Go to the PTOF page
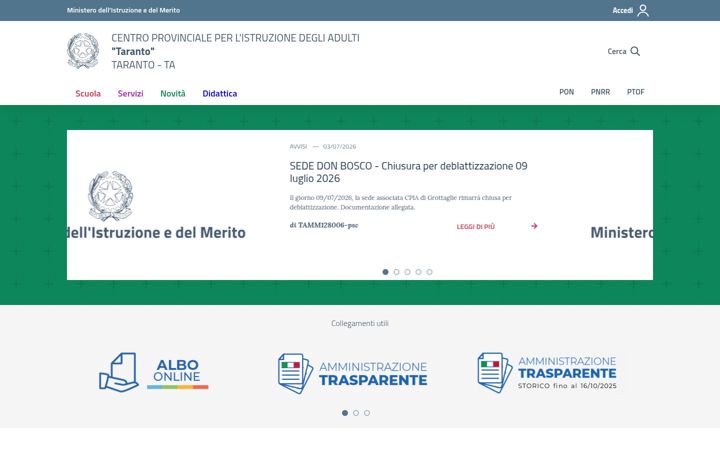 636,92
